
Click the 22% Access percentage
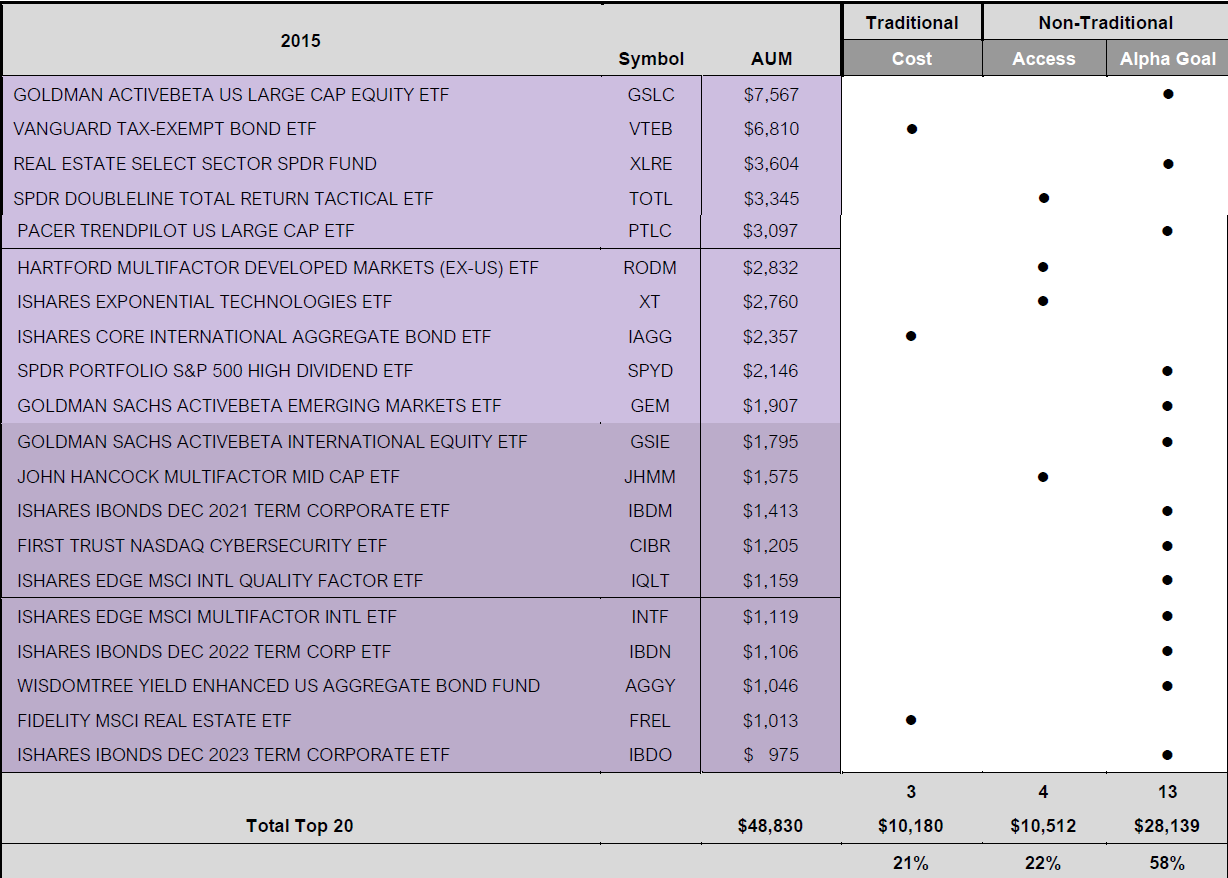[1043, 863]
